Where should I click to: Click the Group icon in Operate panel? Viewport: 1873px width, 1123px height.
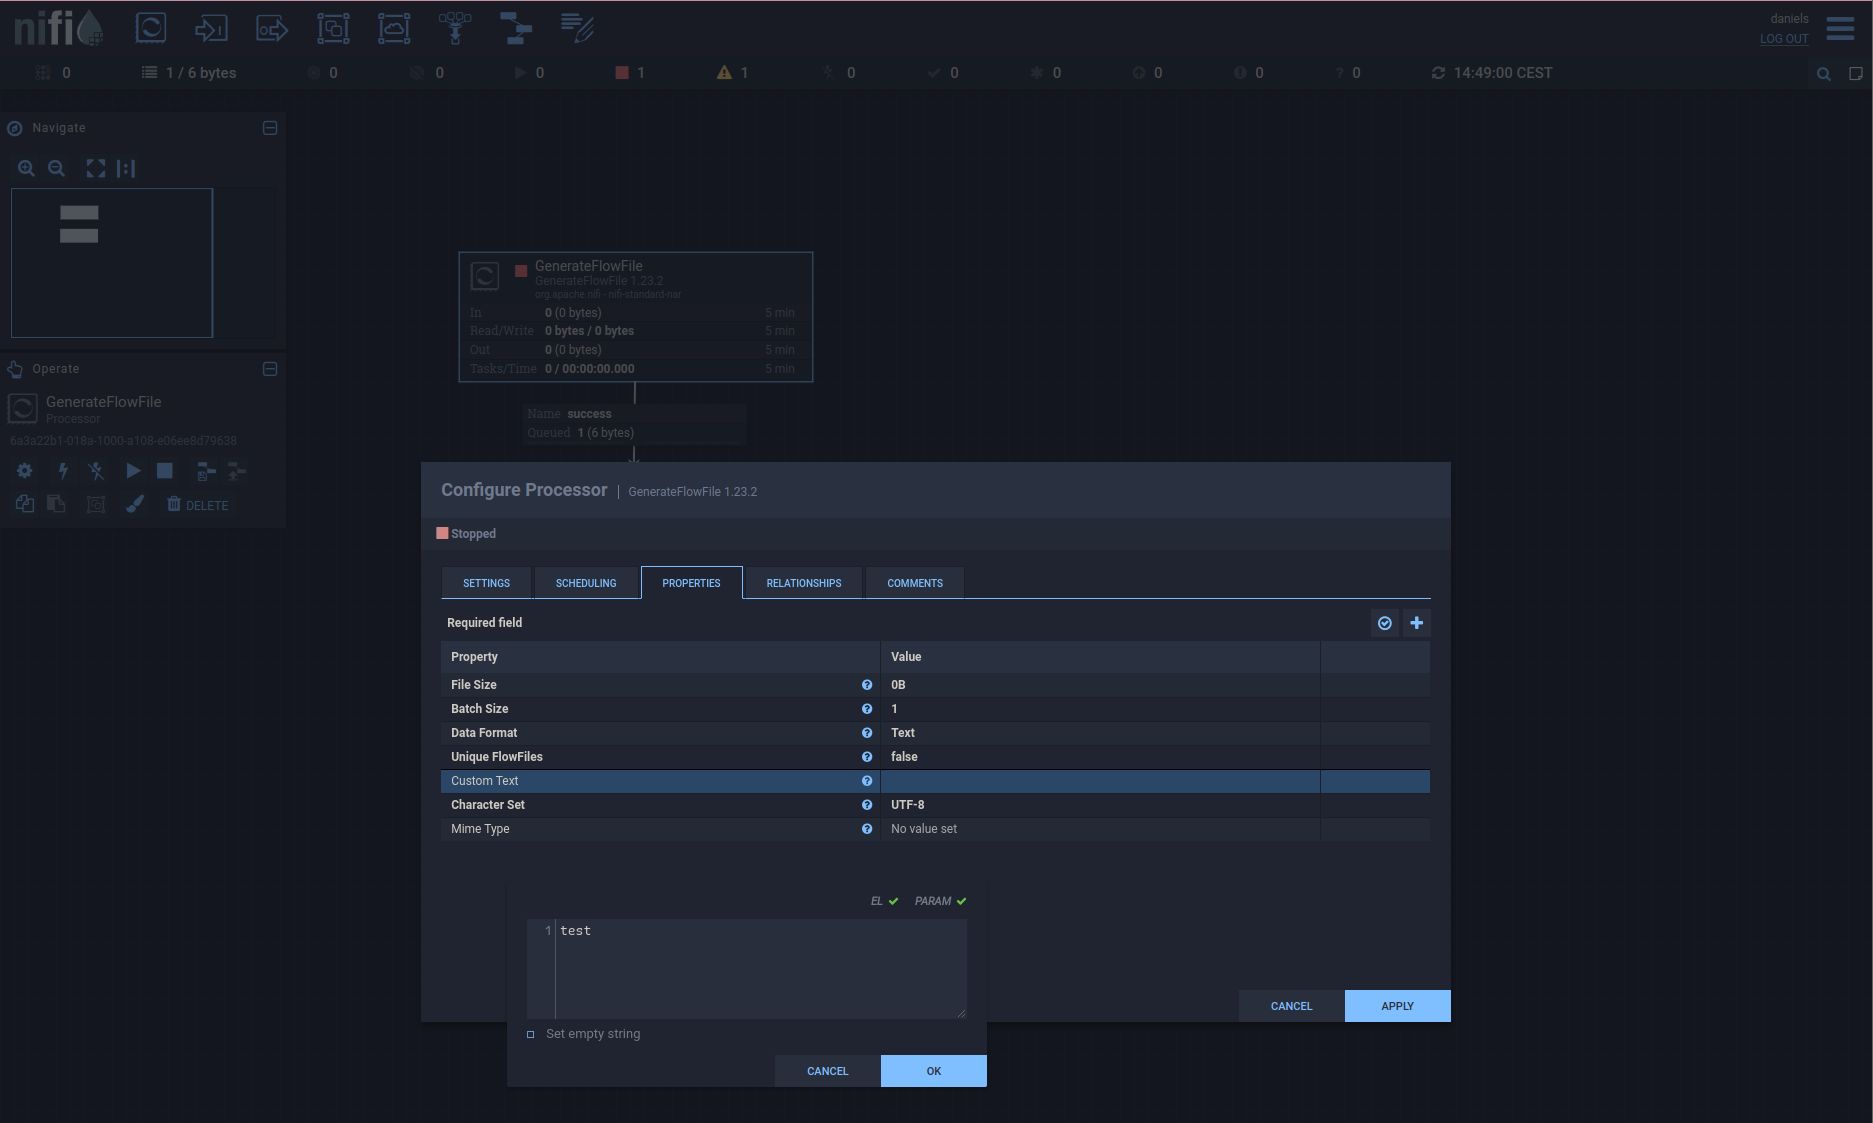(96, 504)
